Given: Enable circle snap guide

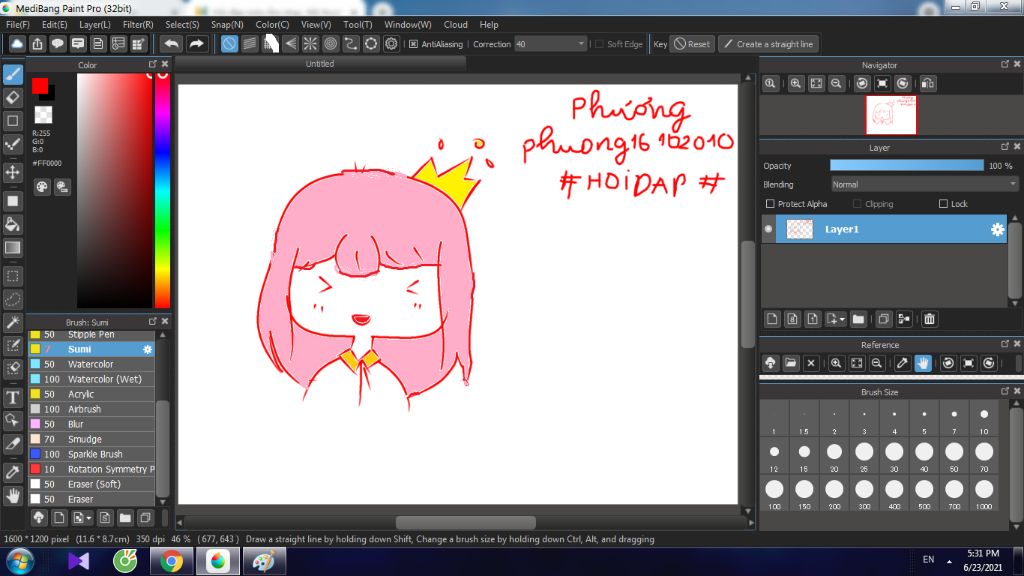Looking at the screenshot, I should [x=330, y=44].
